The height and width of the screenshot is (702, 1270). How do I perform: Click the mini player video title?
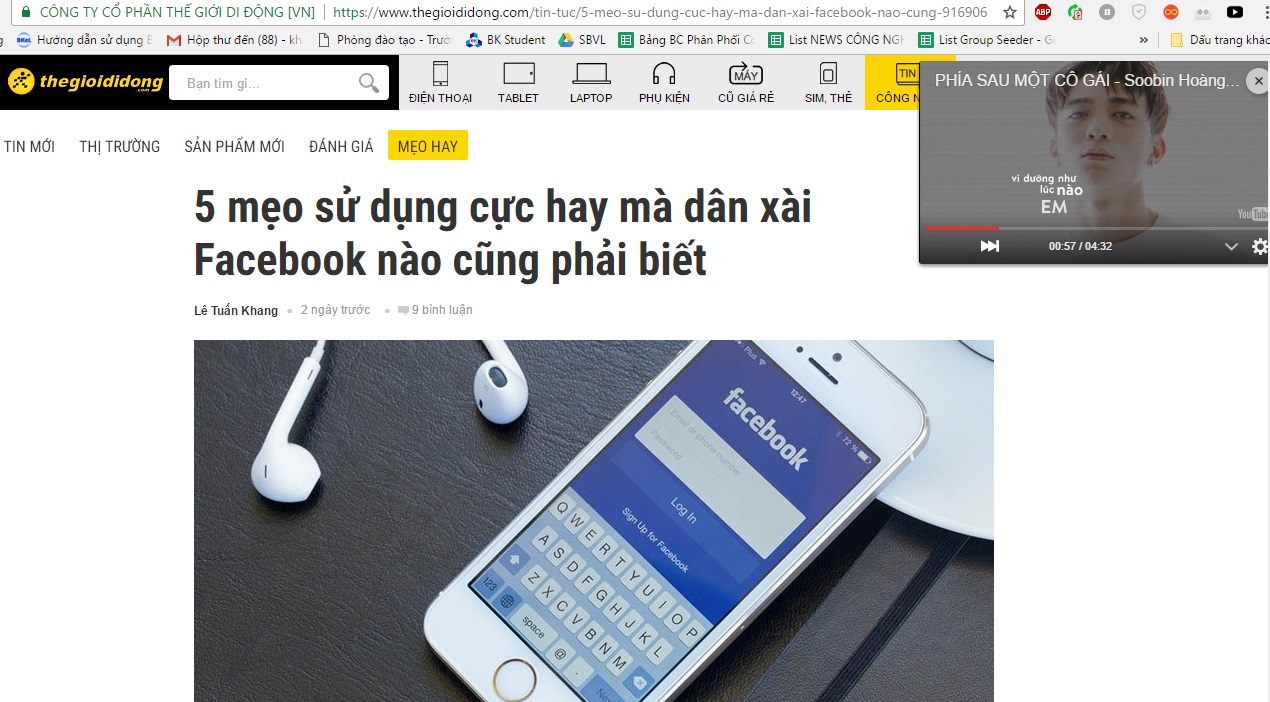coord(1087,81)
